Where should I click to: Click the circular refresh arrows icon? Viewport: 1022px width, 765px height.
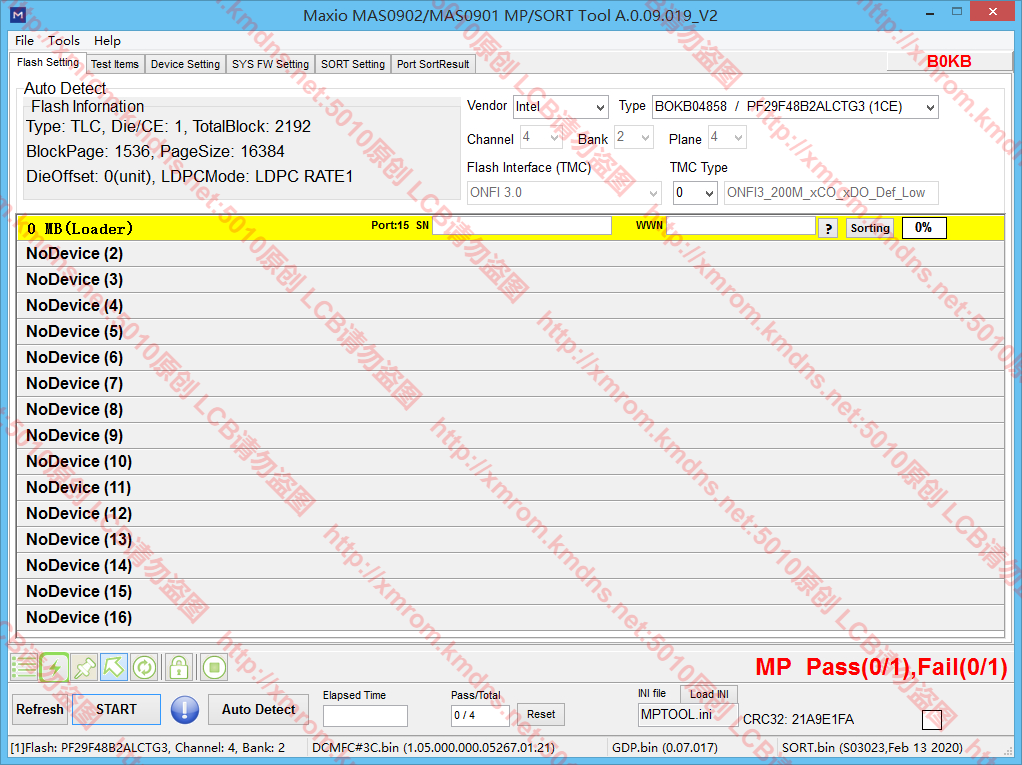[144, 667]
